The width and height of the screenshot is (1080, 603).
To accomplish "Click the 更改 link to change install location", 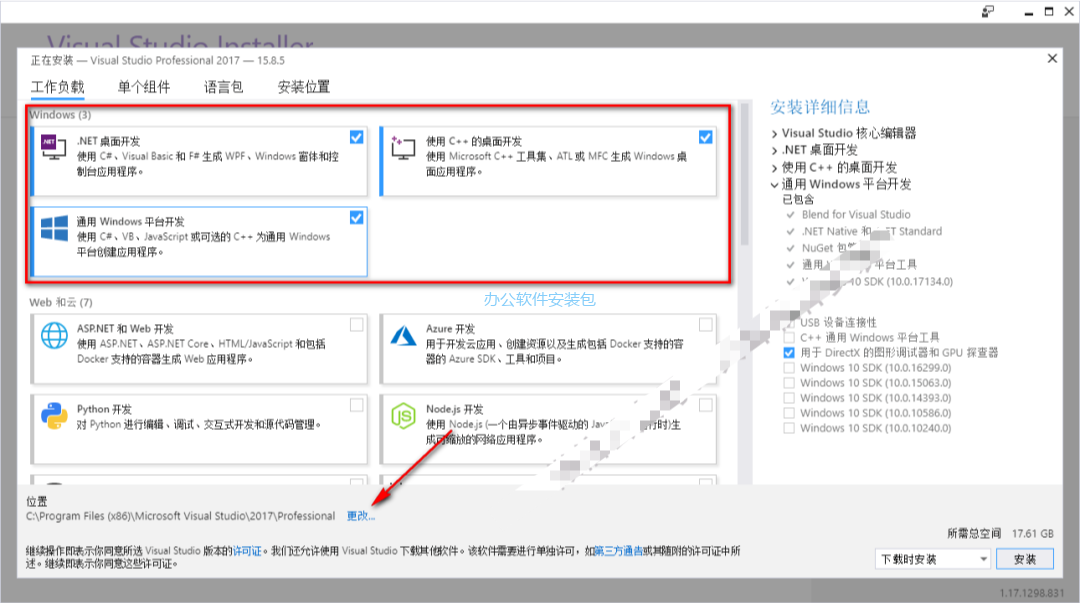I will 361,516.
